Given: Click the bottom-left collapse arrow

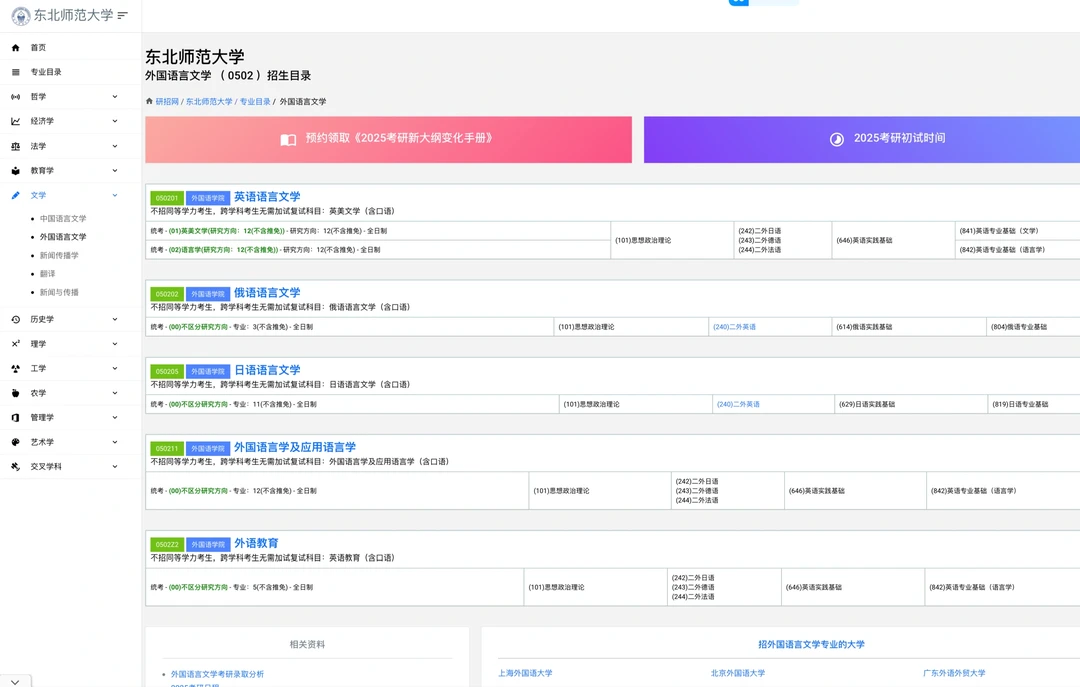Looking at the screenshot, I should click(x=15, y=681).
